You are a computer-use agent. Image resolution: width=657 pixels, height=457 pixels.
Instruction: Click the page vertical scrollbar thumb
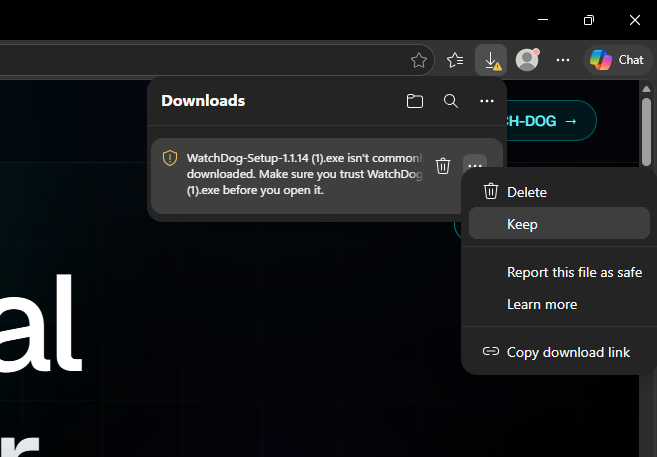click(x=646, y=132)
